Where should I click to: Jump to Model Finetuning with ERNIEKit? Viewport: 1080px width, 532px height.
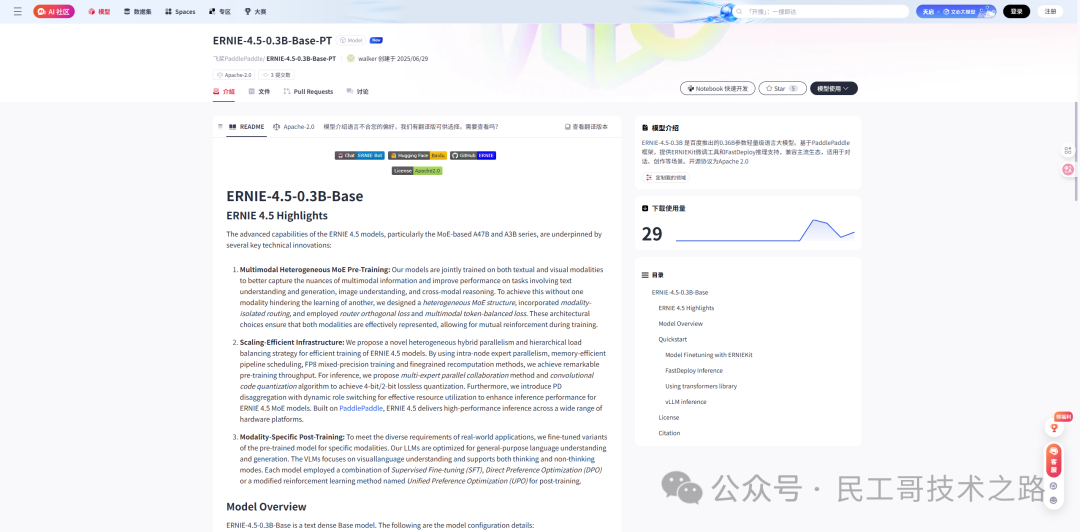click(709, 355)
